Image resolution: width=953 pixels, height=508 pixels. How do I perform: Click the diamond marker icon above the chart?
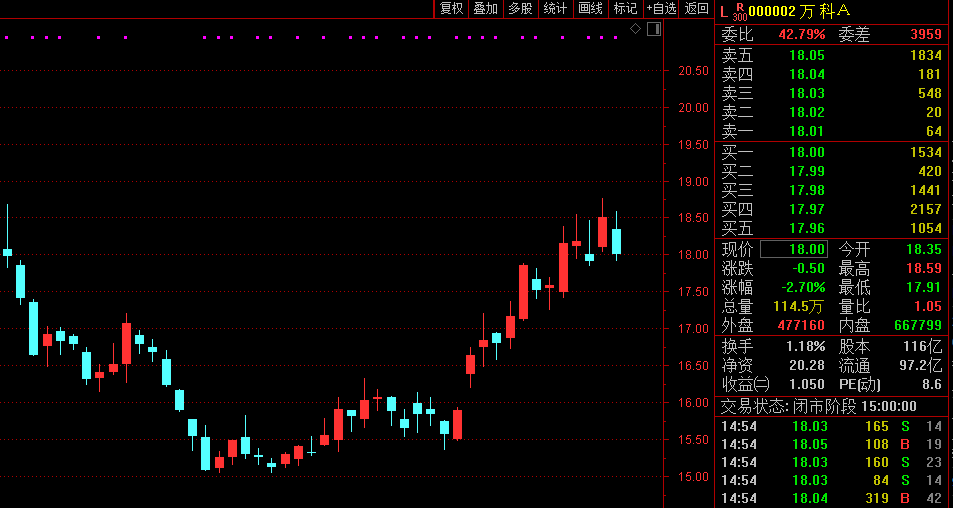pos(636,29)
